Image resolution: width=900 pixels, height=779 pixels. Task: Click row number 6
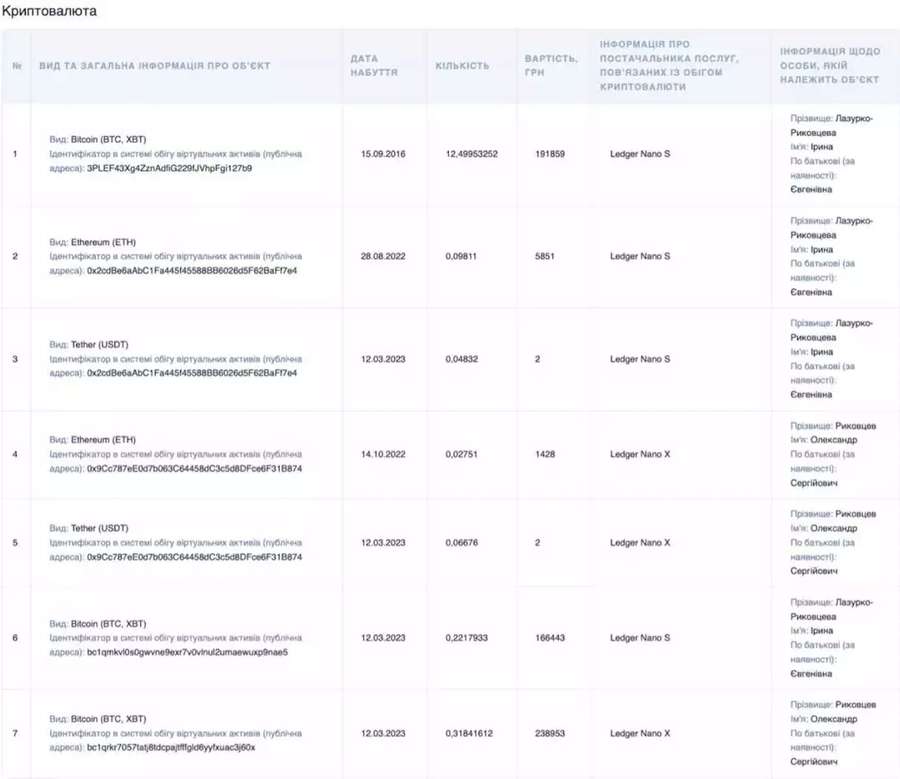(15, 638)
